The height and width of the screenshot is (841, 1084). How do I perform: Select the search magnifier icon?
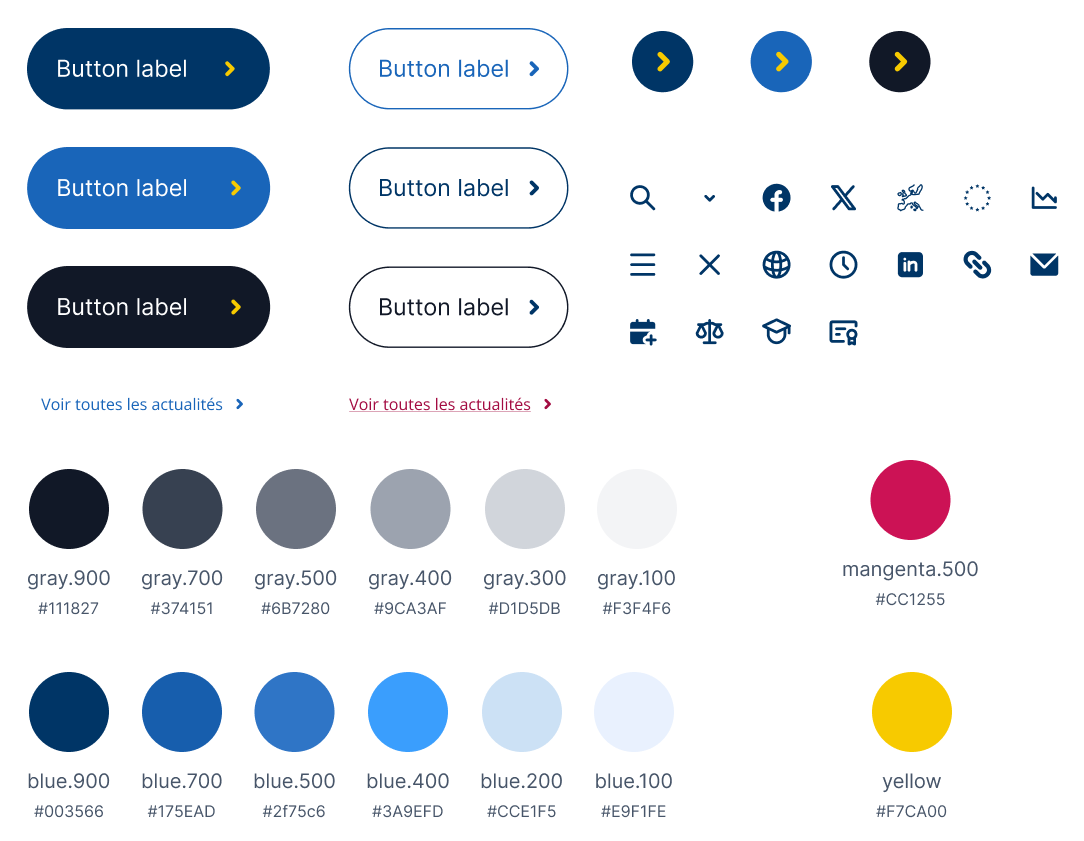click(x=642, y=198)
